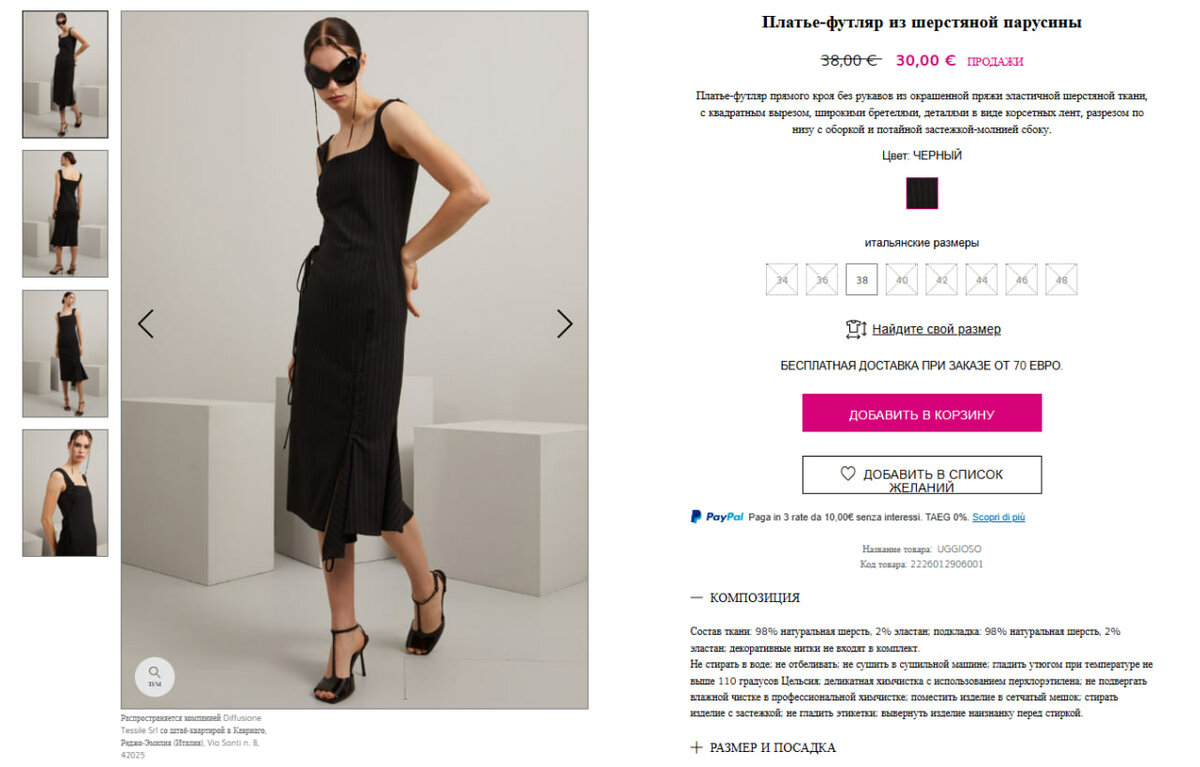Screen dimensions: 1200x767
Task: View the second thumbnail back view
Action: coord(65,214)
